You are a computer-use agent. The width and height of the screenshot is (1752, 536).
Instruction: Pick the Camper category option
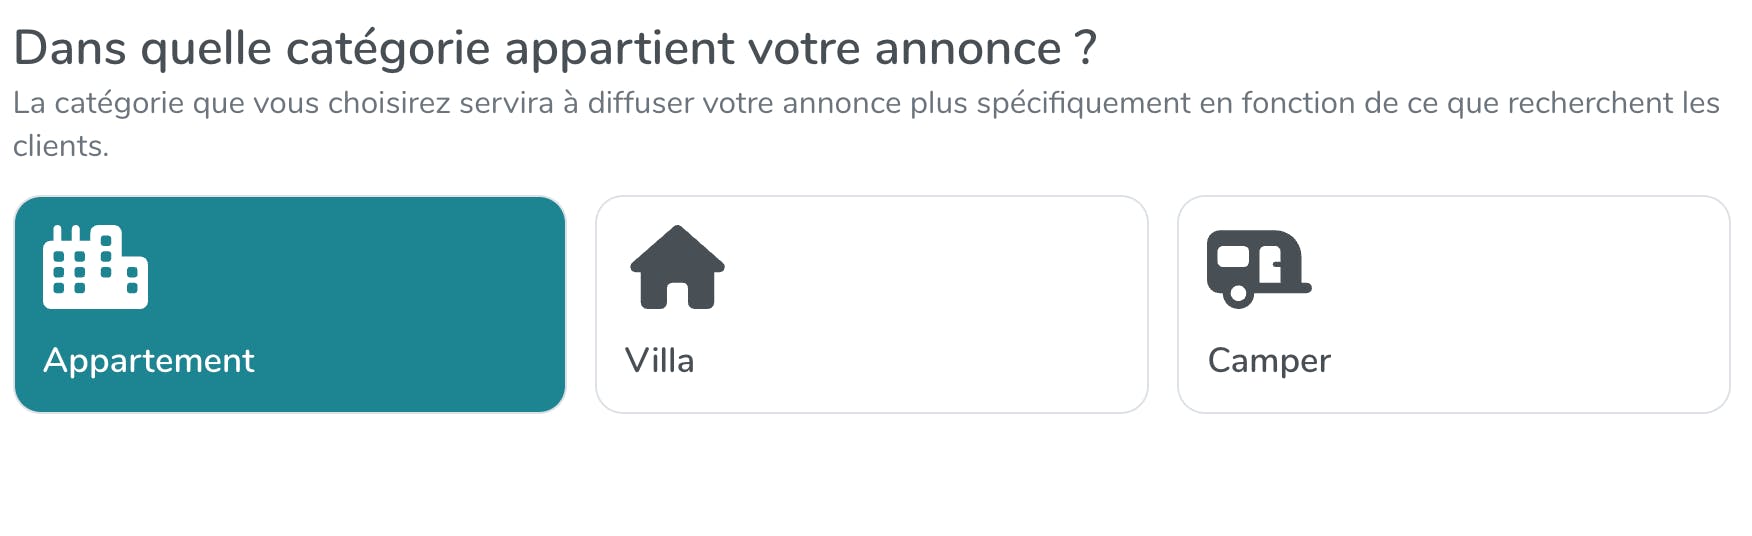1453,304
